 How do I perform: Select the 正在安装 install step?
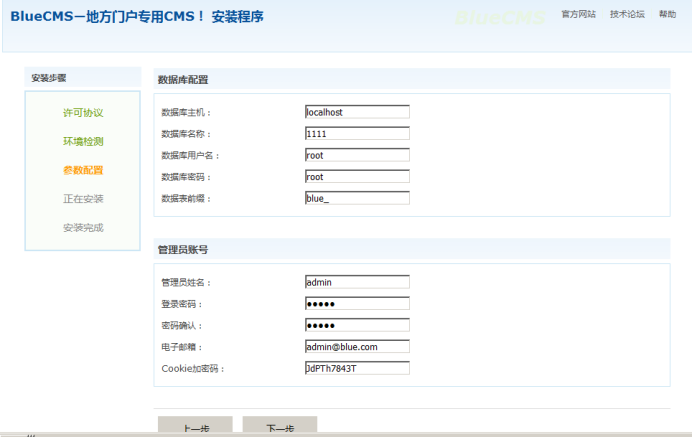[x=83, y=199]
